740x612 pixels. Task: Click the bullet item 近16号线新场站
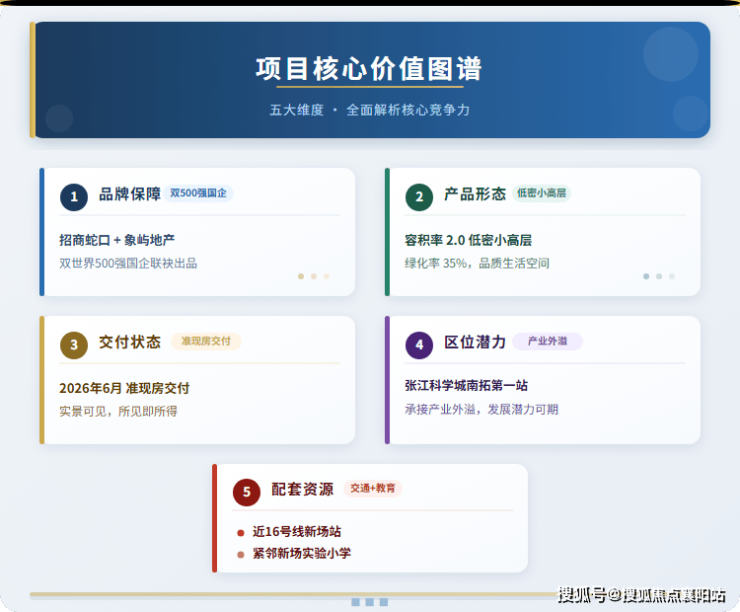click(x=296, y=532)
